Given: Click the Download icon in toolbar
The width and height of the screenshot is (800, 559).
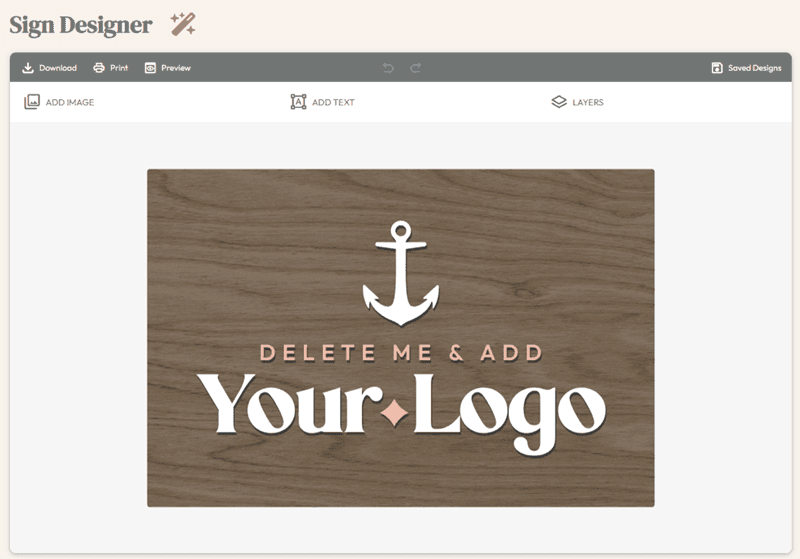Looking at the screenshot, I should [28, 68].
